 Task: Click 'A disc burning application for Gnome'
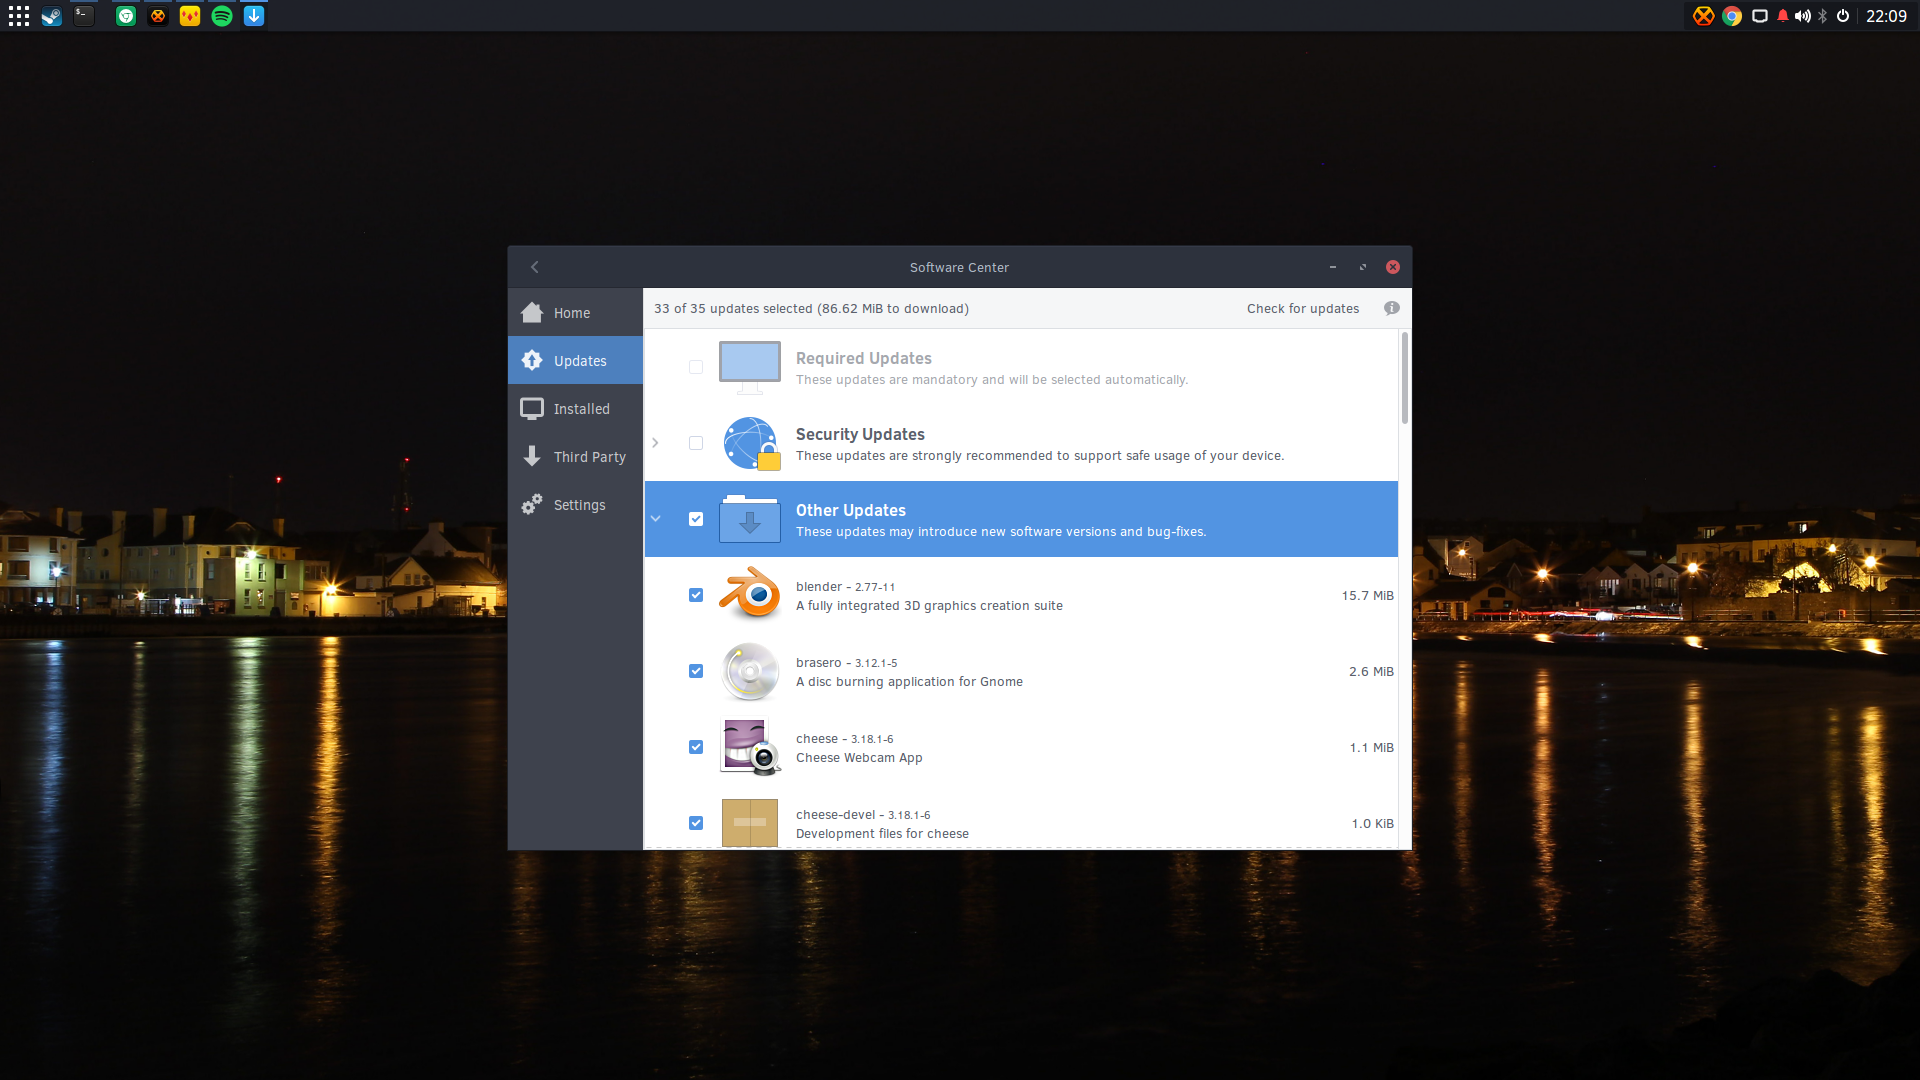[x=909, y=682]
